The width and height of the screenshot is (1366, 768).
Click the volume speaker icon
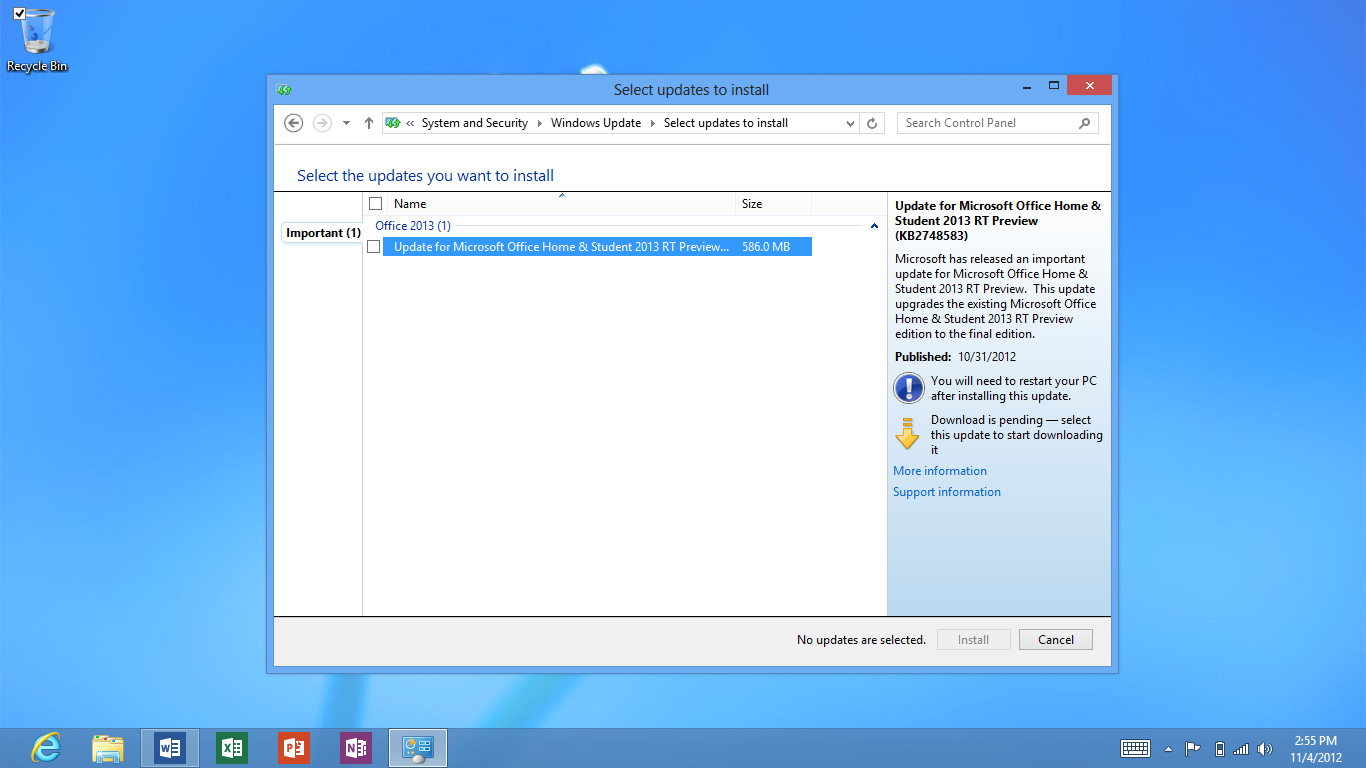point(1265,749)
